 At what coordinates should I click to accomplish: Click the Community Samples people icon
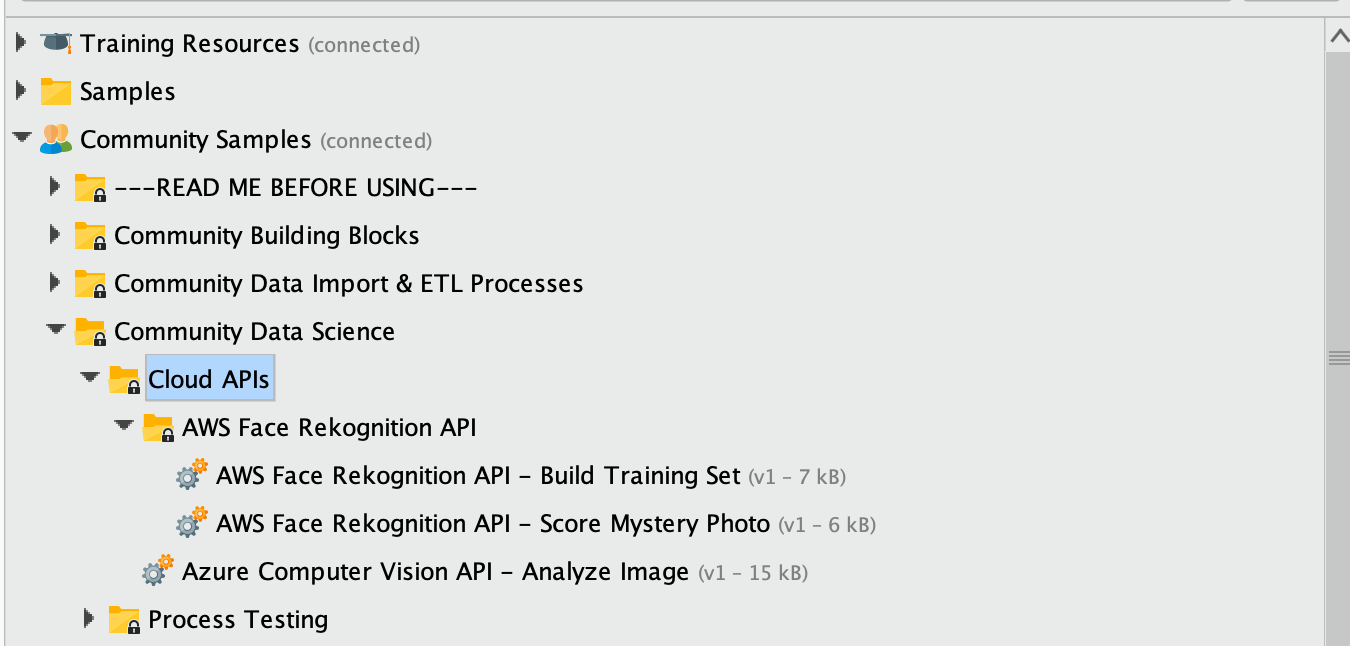click(56, 139)
